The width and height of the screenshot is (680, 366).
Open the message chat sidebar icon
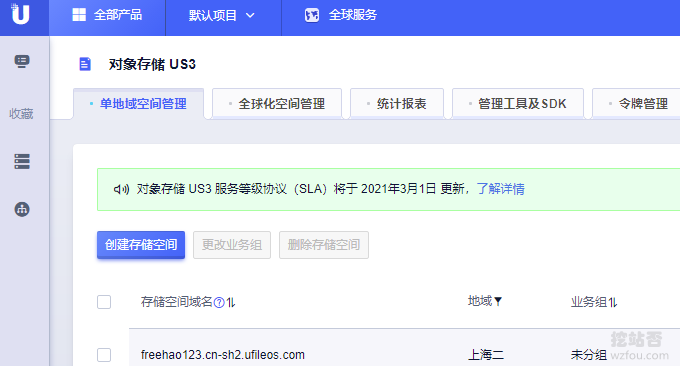22,61
